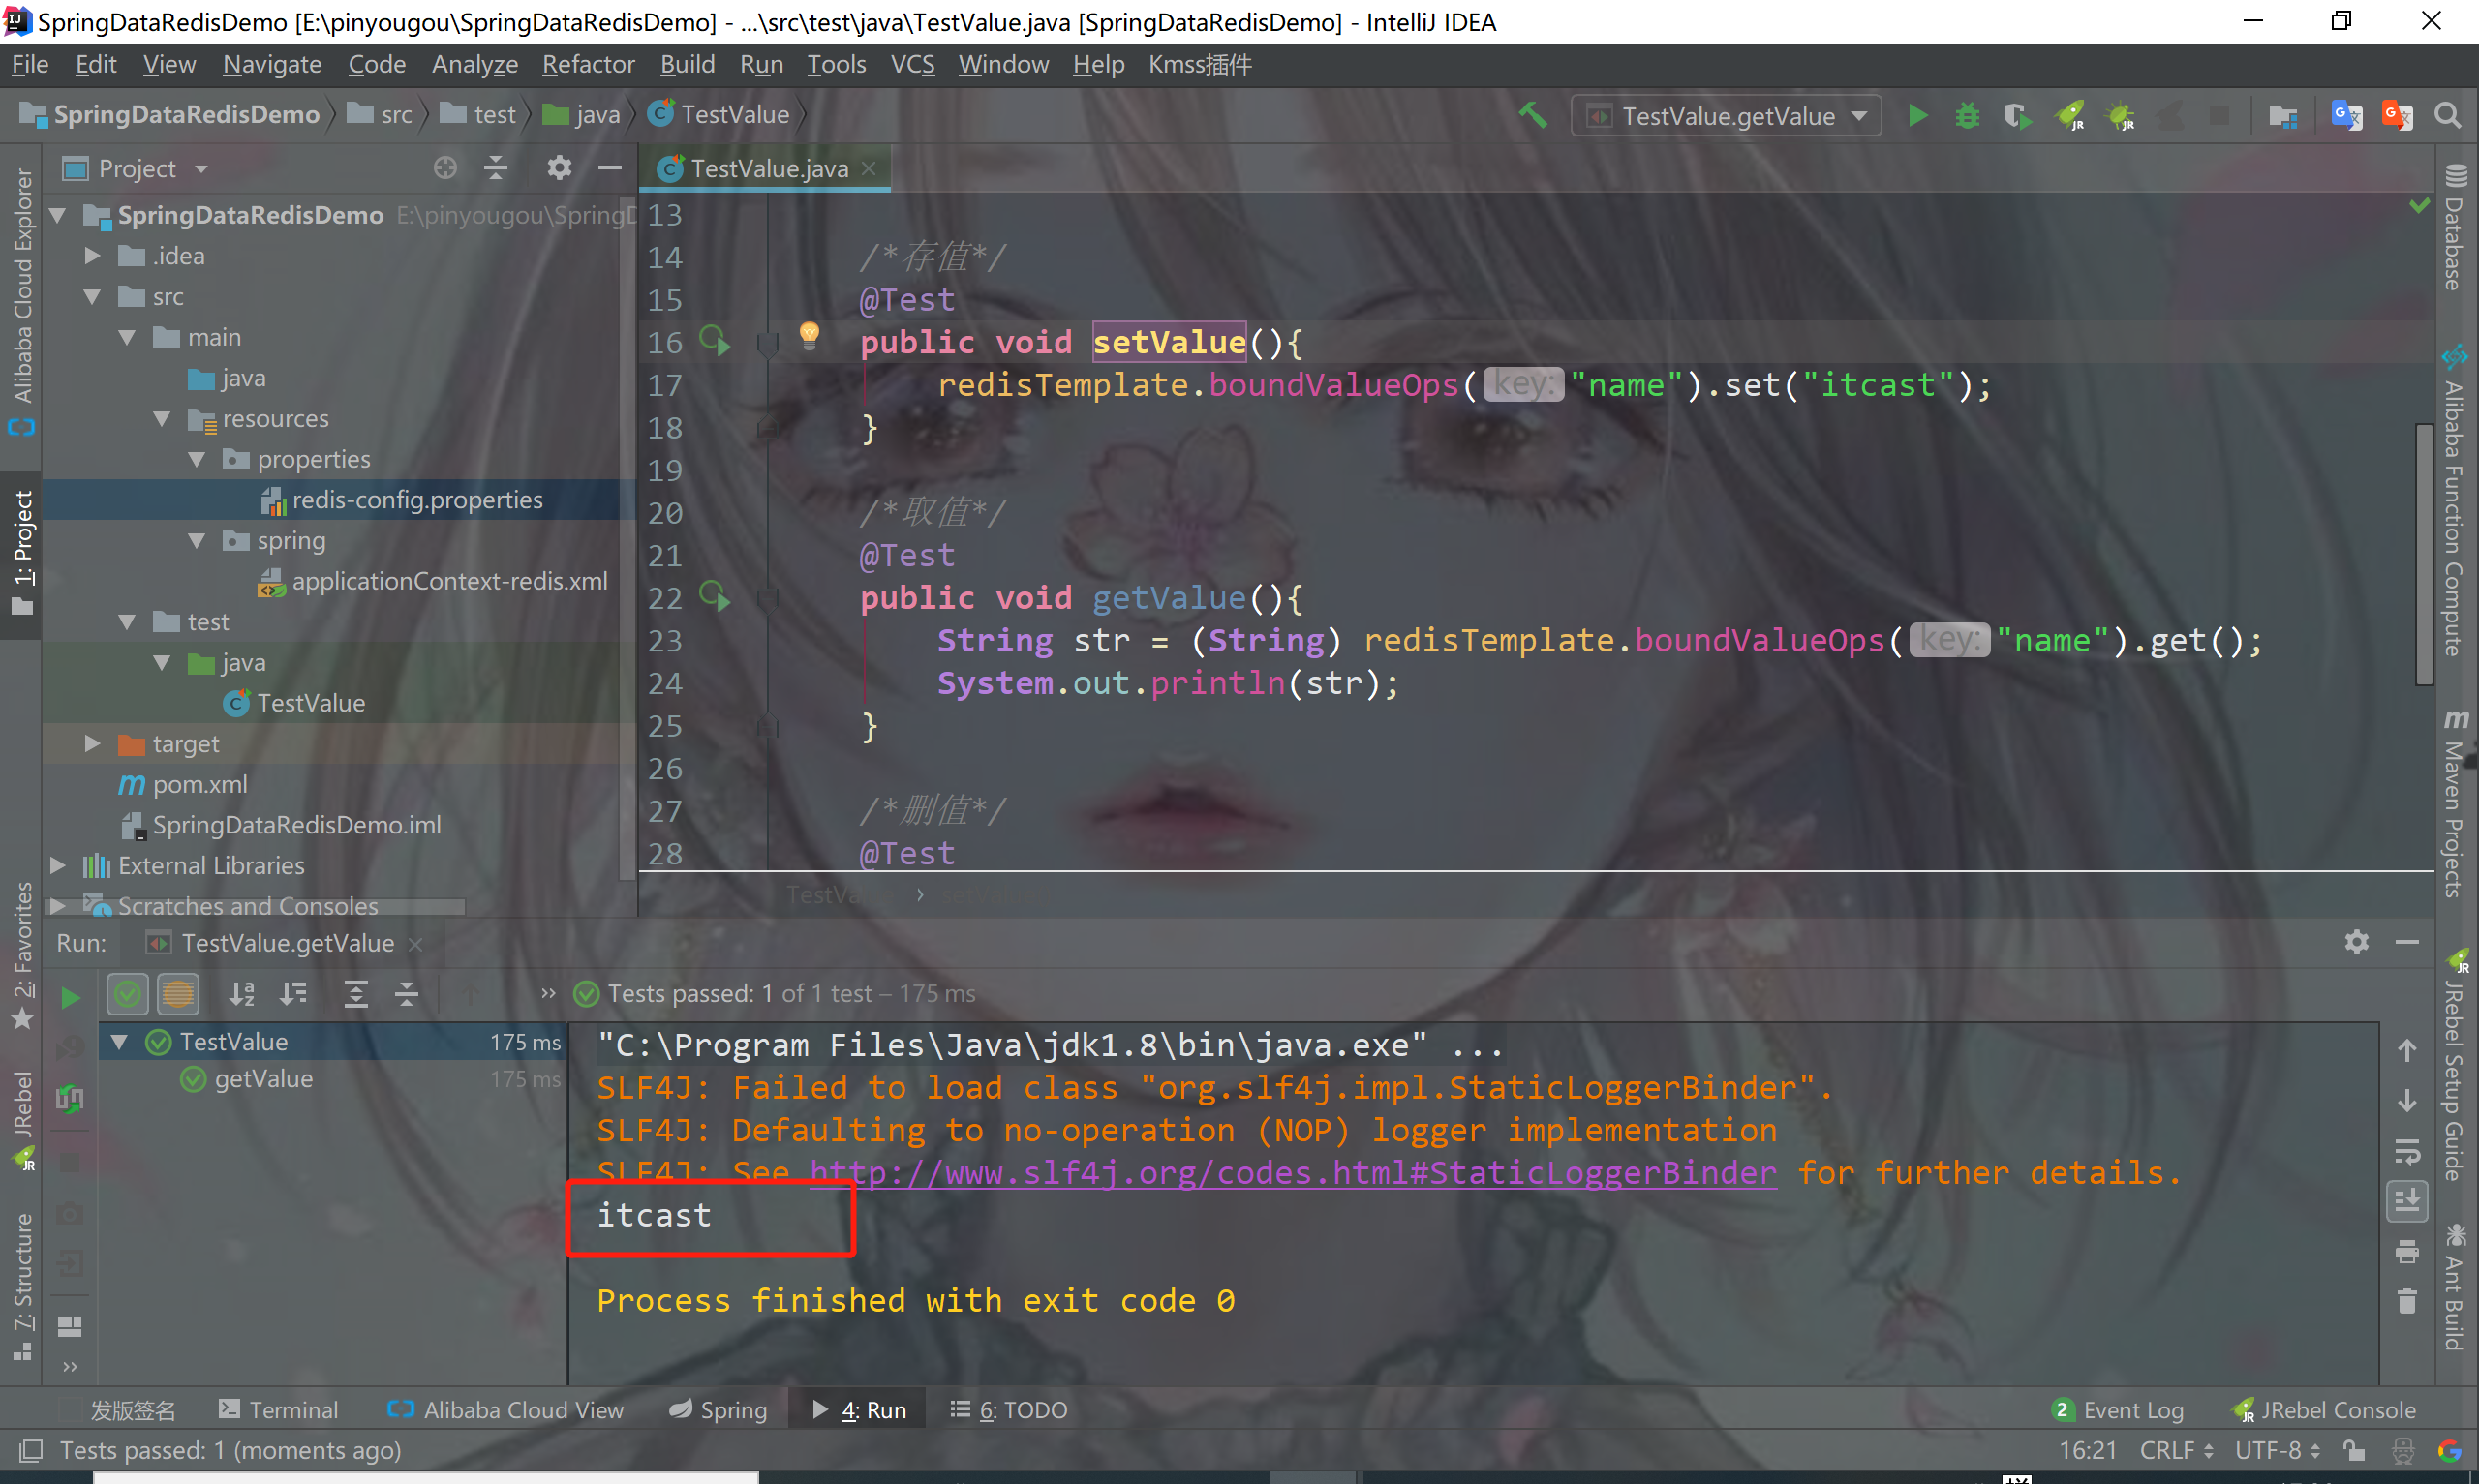Toggle Scroll to End in console
Viewport: 2479px width, 1484px height.
tap(2407, 1199)
